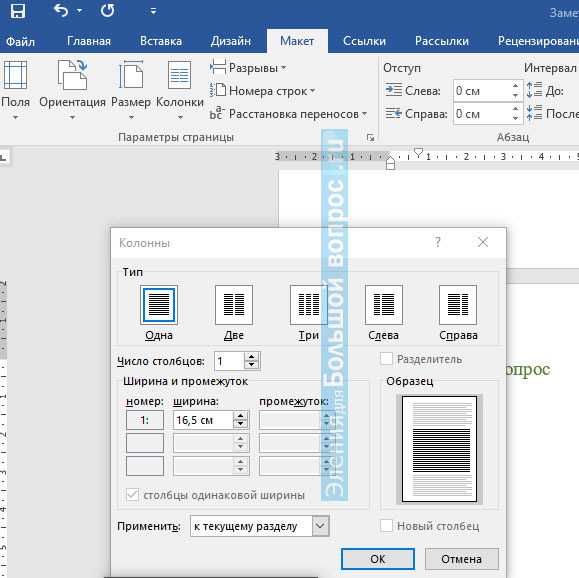Switch to the Ссылки ribbon tab

(364, 41)
